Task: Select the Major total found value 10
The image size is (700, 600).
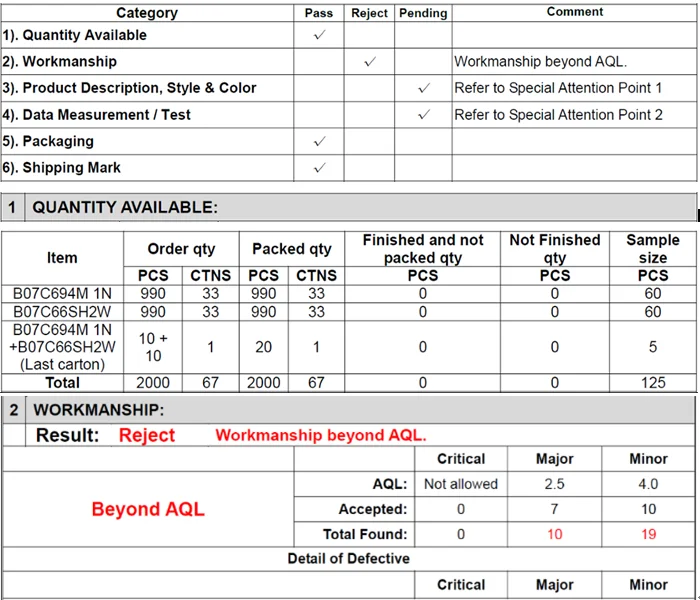Action: pyautogui.click(x=554, y=534)
